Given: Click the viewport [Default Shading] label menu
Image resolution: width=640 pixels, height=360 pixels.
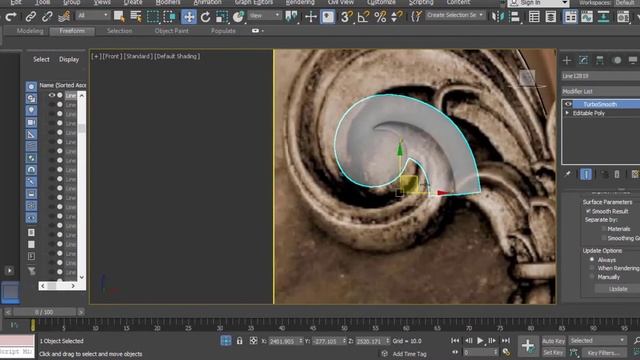Looking at the screenshot, I should [177, 56].
